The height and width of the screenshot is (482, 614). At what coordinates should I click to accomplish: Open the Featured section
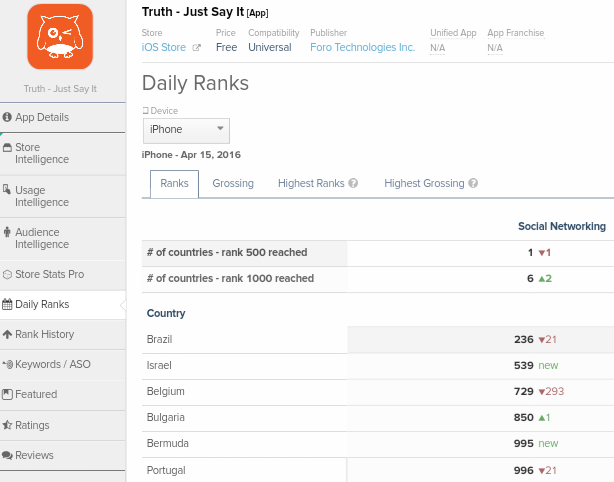(x=63, y=394)
